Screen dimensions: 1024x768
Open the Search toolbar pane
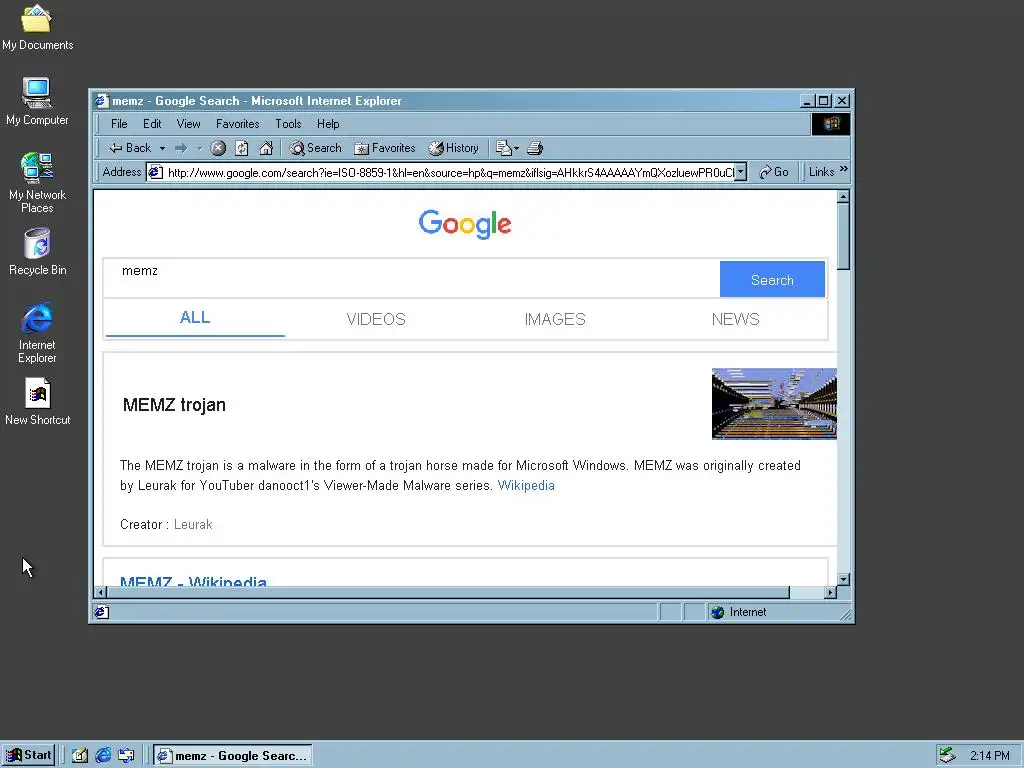(315, 148)
